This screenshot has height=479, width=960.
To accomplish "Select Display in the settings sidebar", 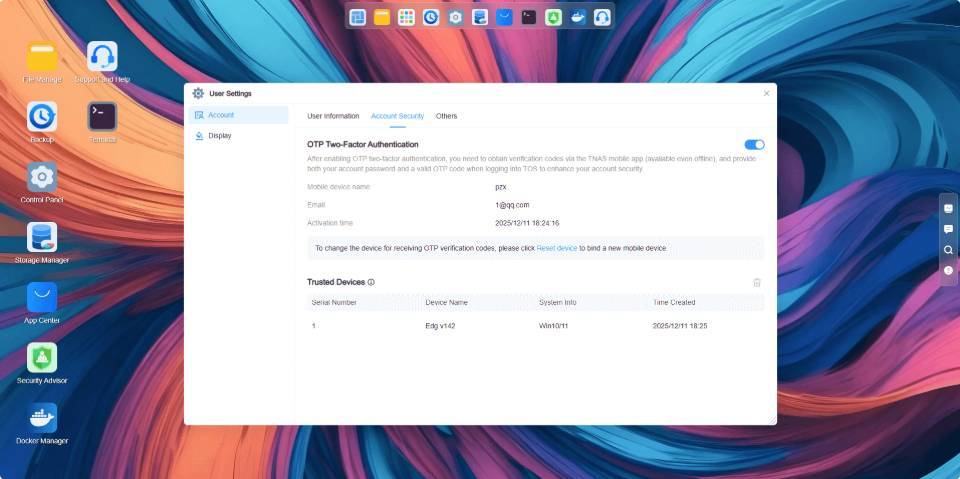I will 238,135.
